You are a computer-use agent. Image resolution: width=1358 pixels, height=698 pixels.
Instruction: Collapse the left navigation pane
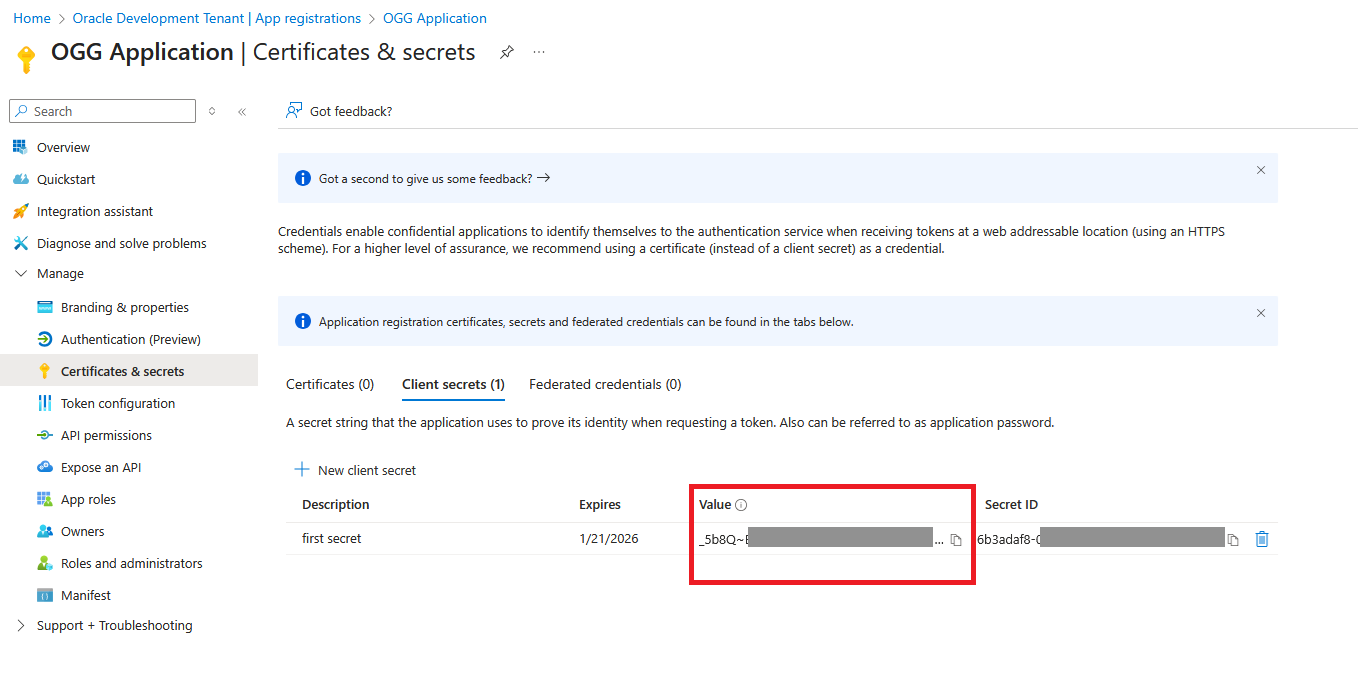coord(242,111)
